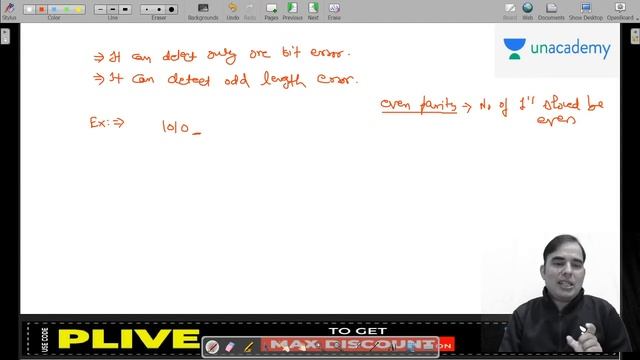640x360 pixels.
Task: Open the Backgrounds menu
Action: tap(203, 11)
